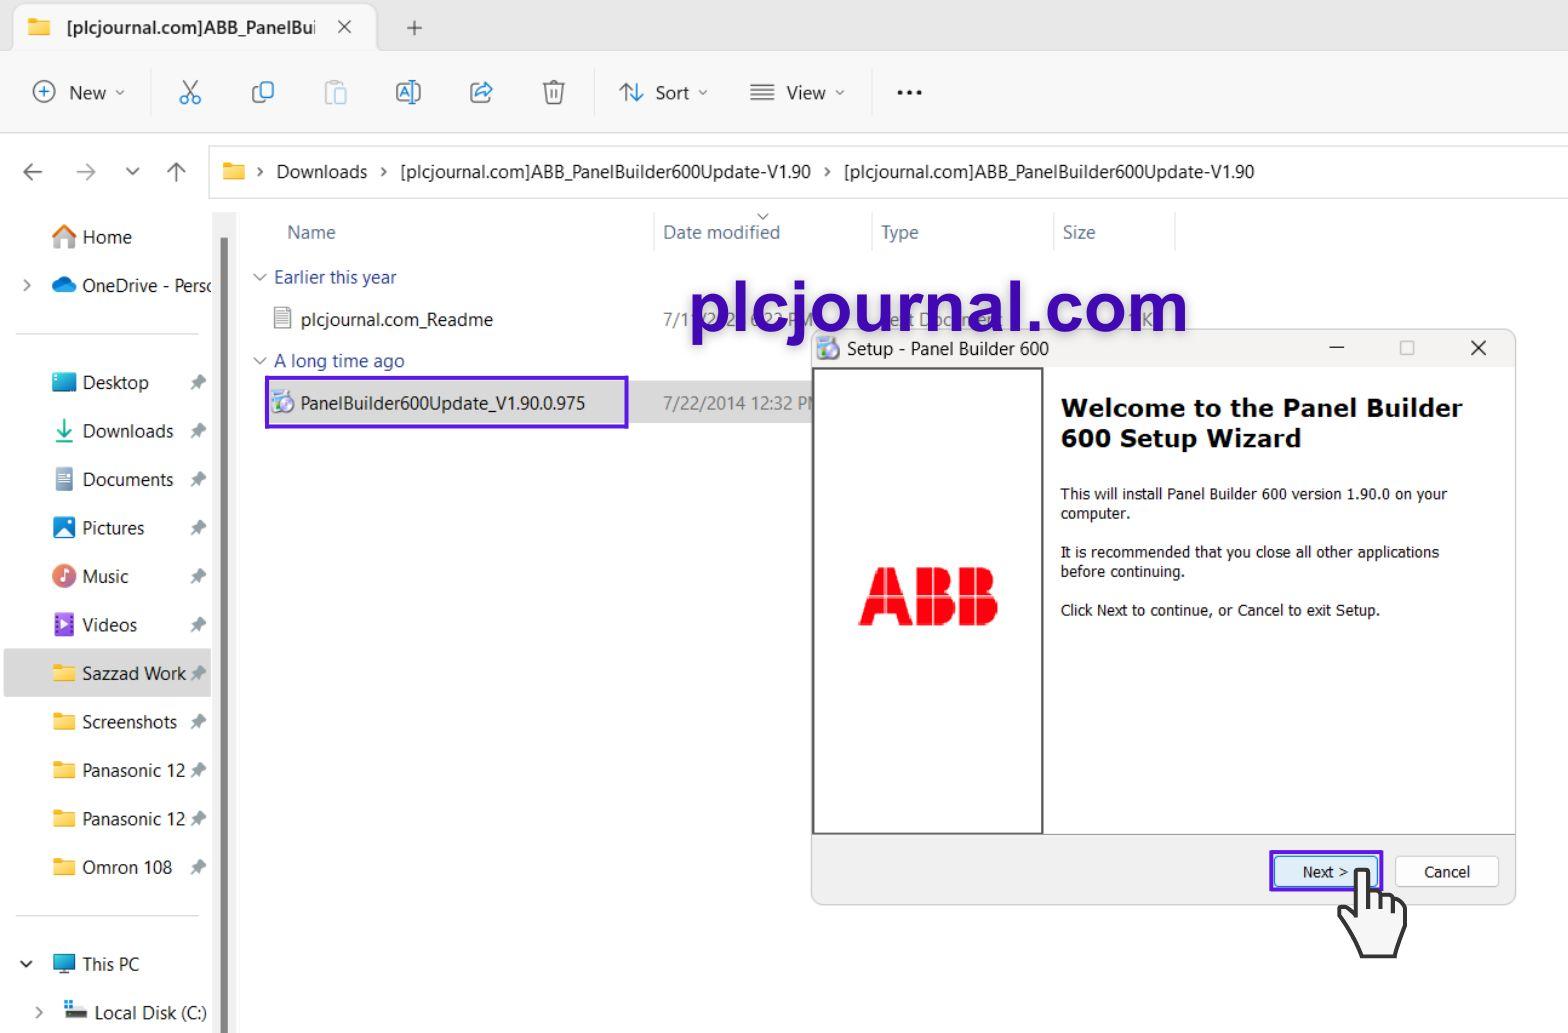1568x1033 pixels.
Task: Open OneDrive - Personal in sidebar
Action: pyautogui.click(x=146, y=285)
